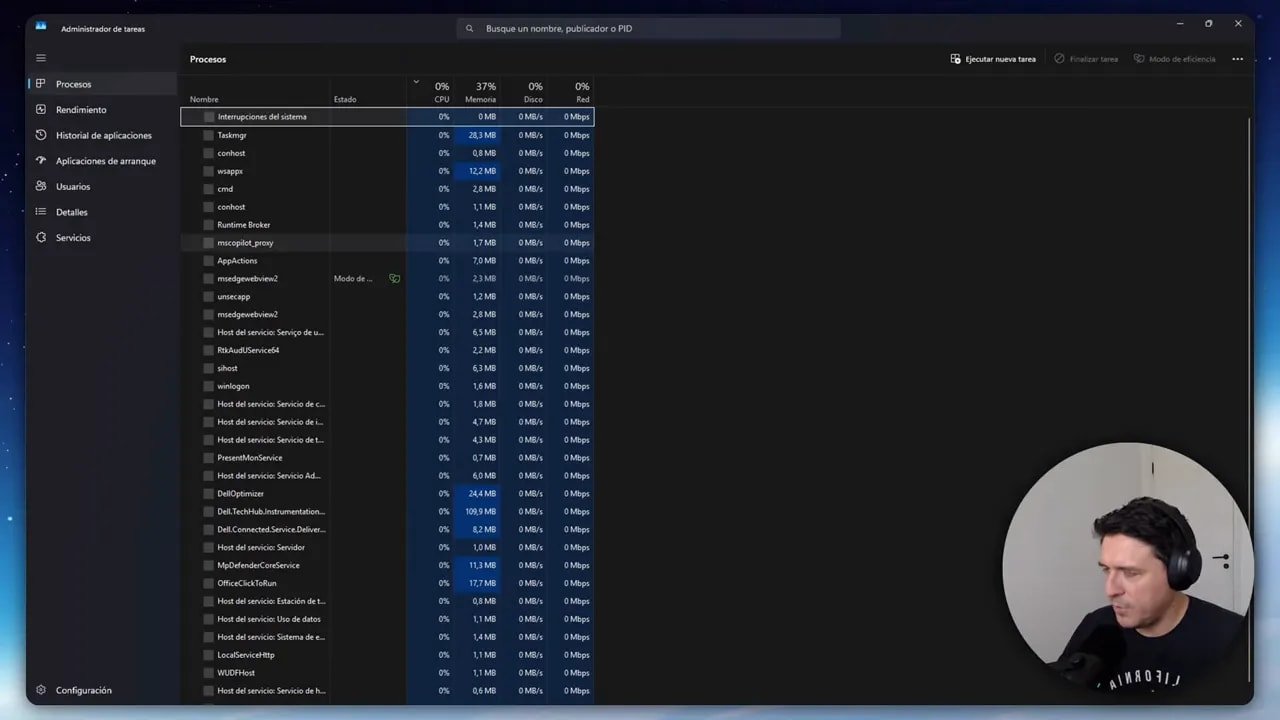The image size is (1280, 720).
Task: Open Historial de aplicaciones
Action: point(103,135)
